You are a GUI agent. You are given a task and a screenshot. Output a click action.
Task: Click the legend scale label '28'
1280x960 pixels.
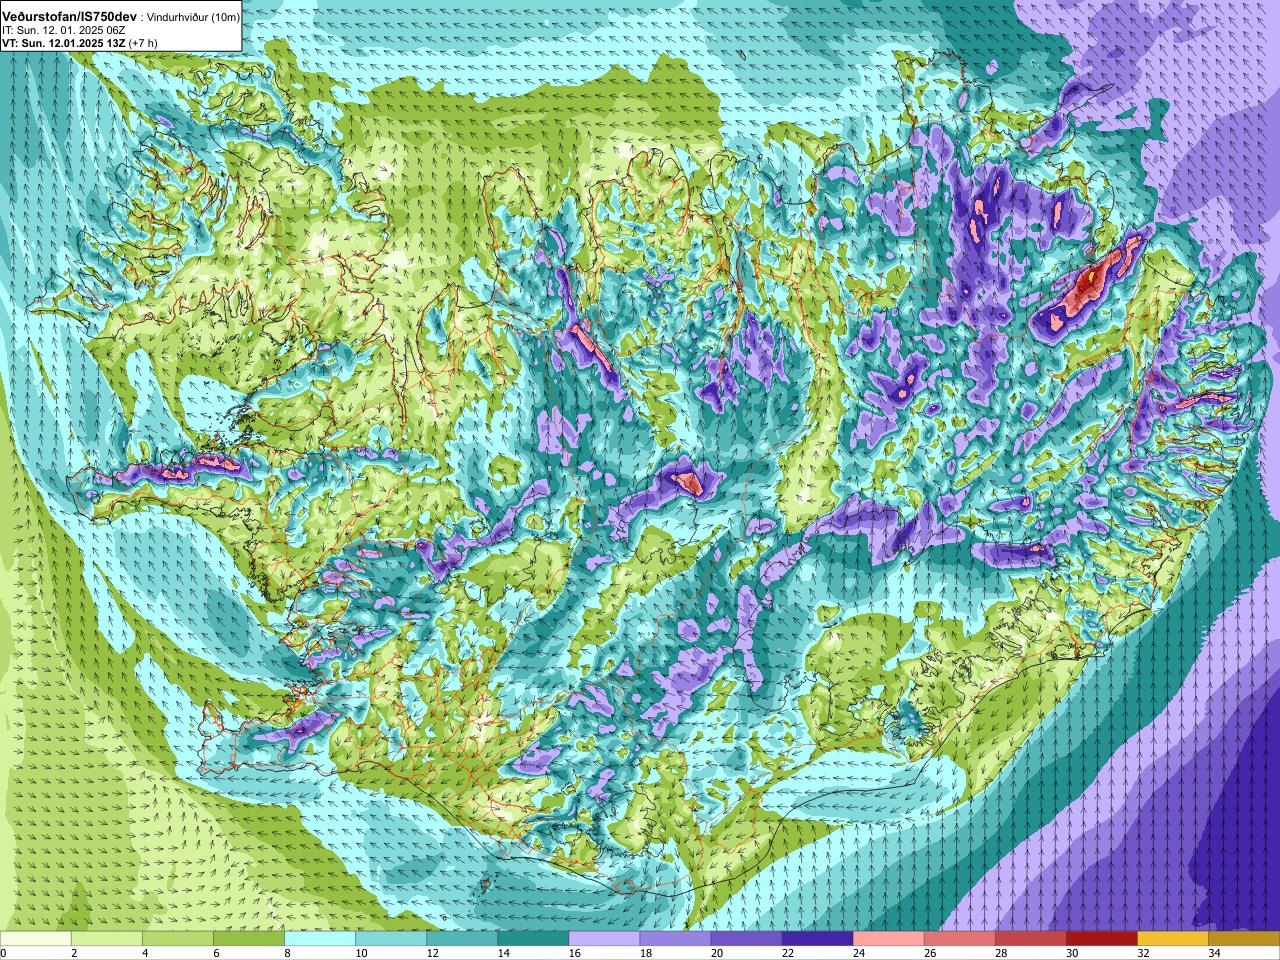(1000, 953)
